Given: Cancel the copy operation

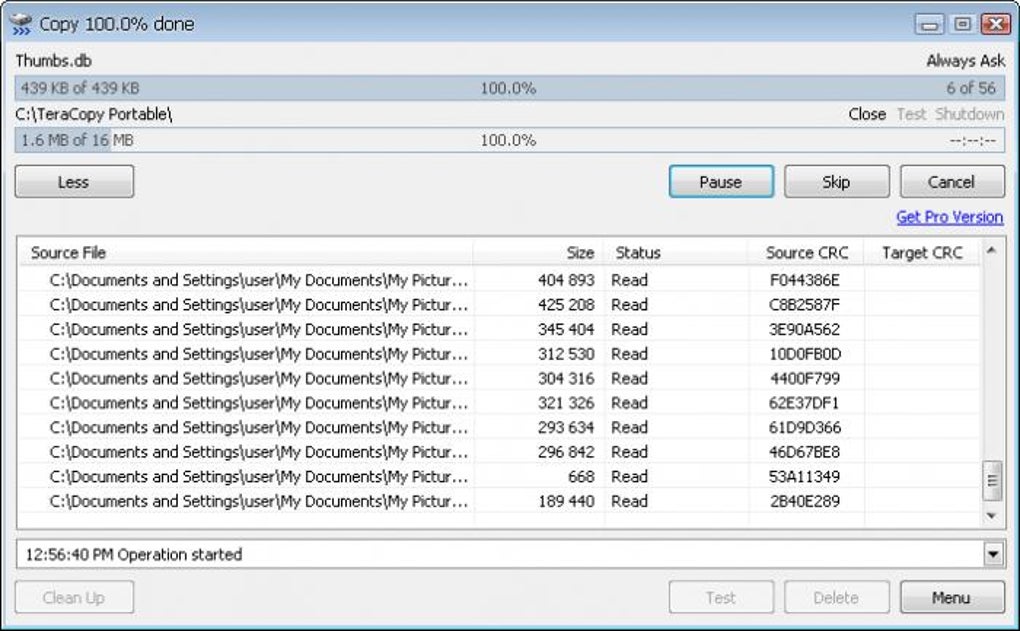Looking at the screenshot, I should pyautogui.click(x=952, y=181).
